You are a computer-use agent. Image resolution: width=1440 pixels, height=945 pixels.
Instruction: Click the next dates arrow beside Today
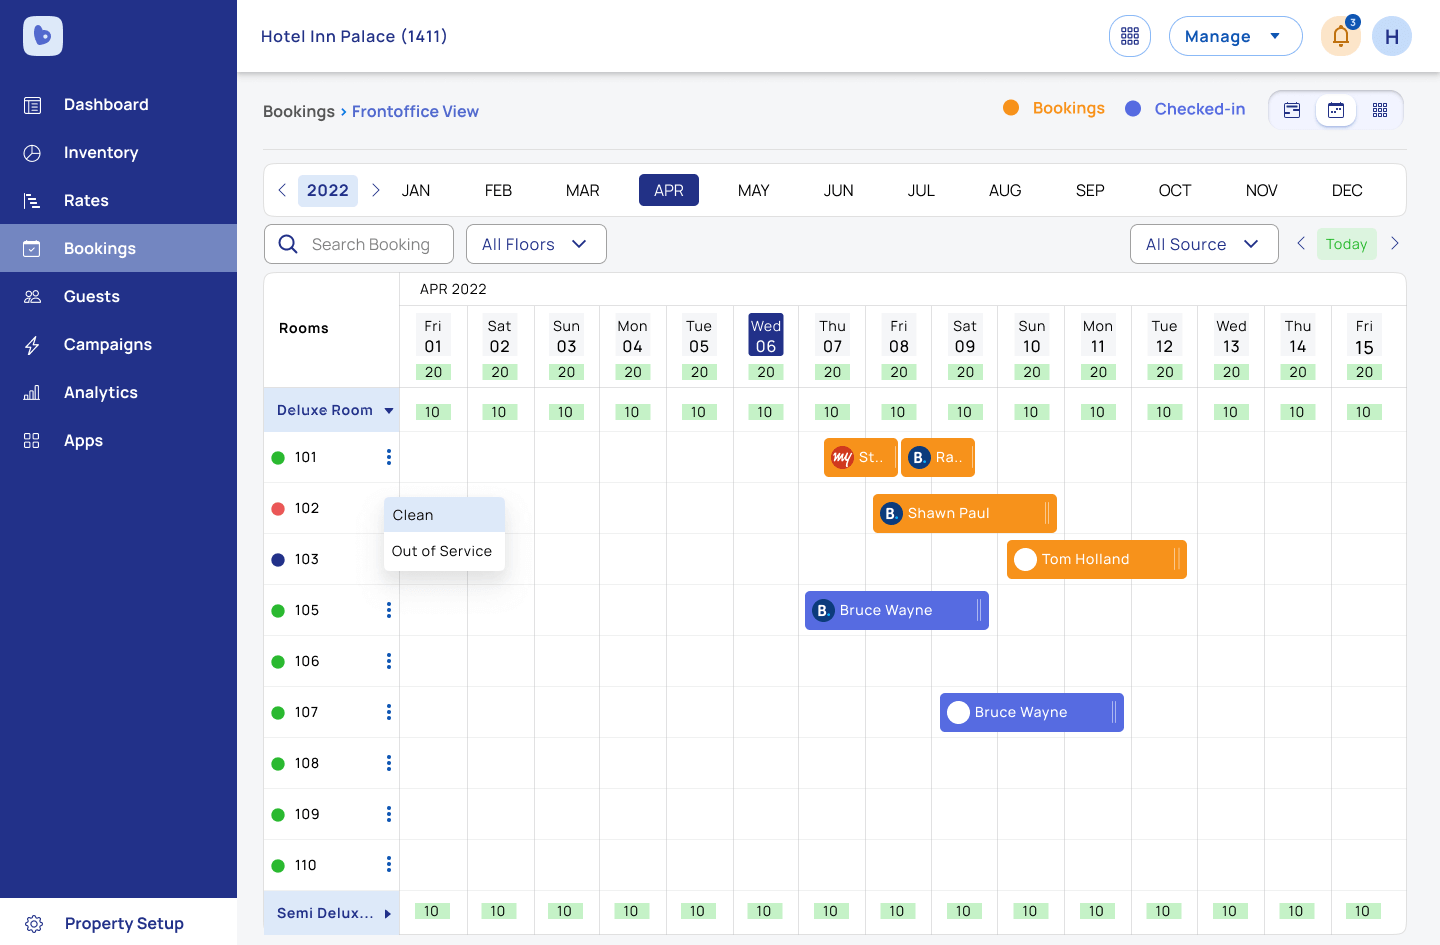click(1395, 243)
